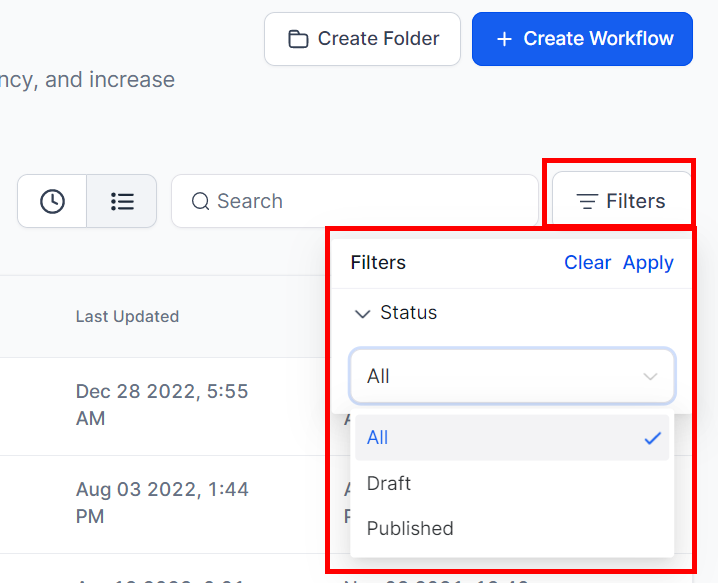The width and height of the screenshot is (718, 583).
Task: Click the Last Updated column header
Action: (x=127, y=316)
